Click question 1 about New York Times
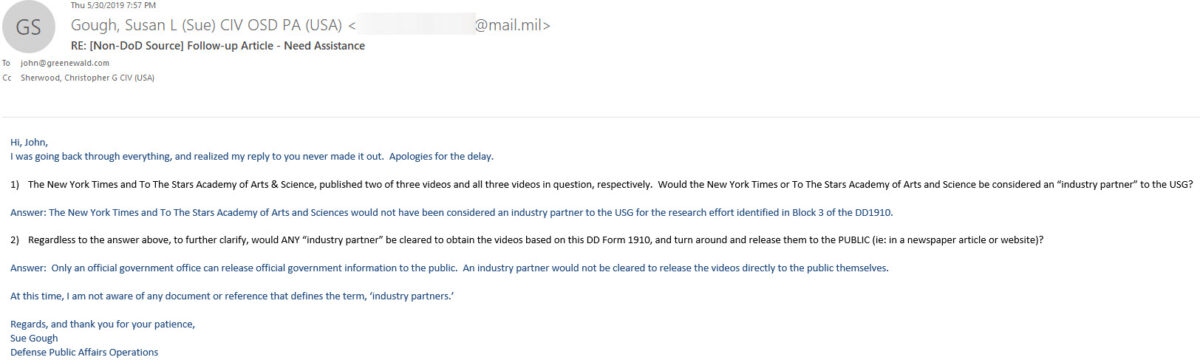The image size is (1200, 360). tap(602, 185)
